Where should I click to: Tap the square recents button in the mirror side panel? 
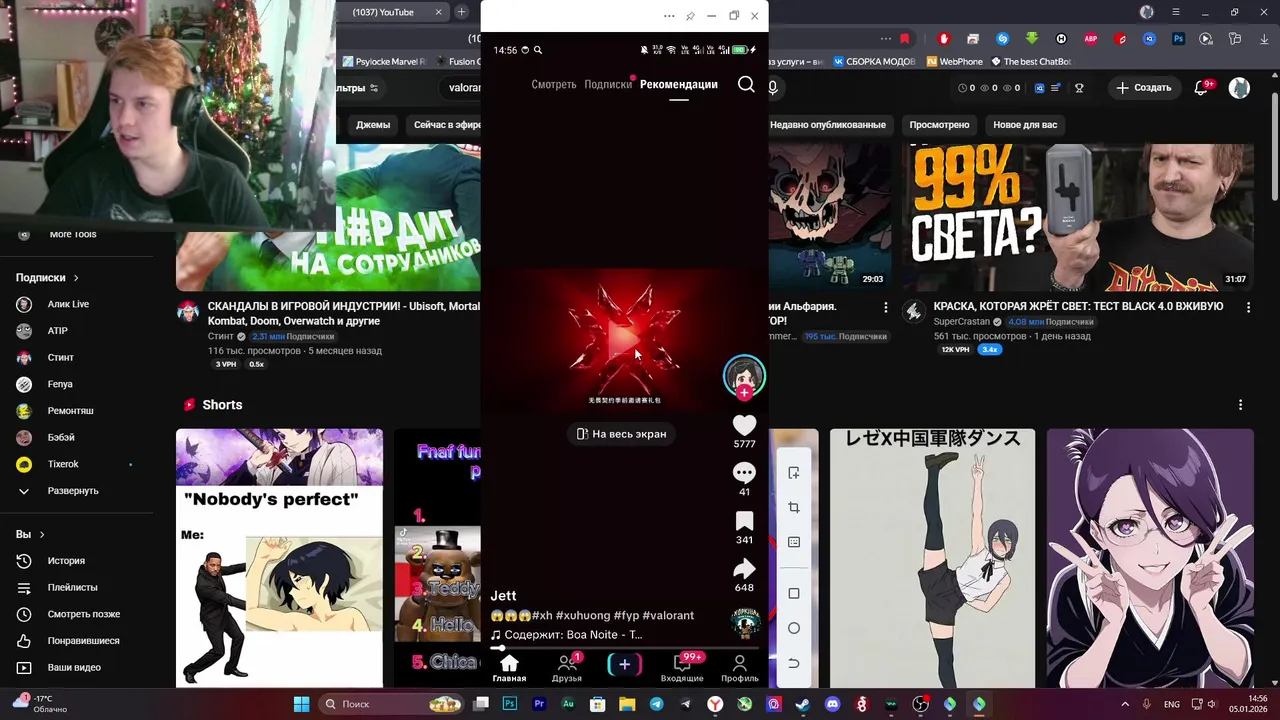coord(794,593)
